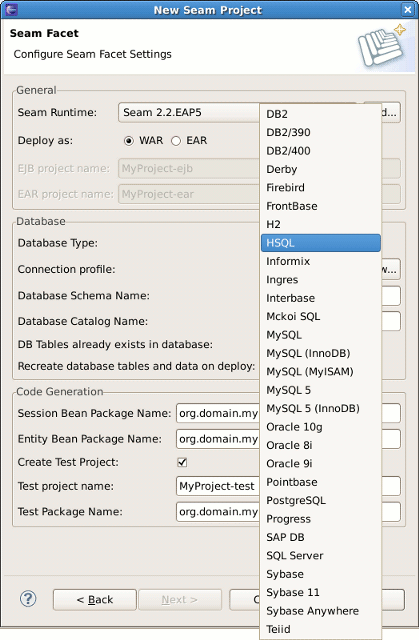Select Oracle 10g database type
The image size is (419, 640).
pos(321,427)
